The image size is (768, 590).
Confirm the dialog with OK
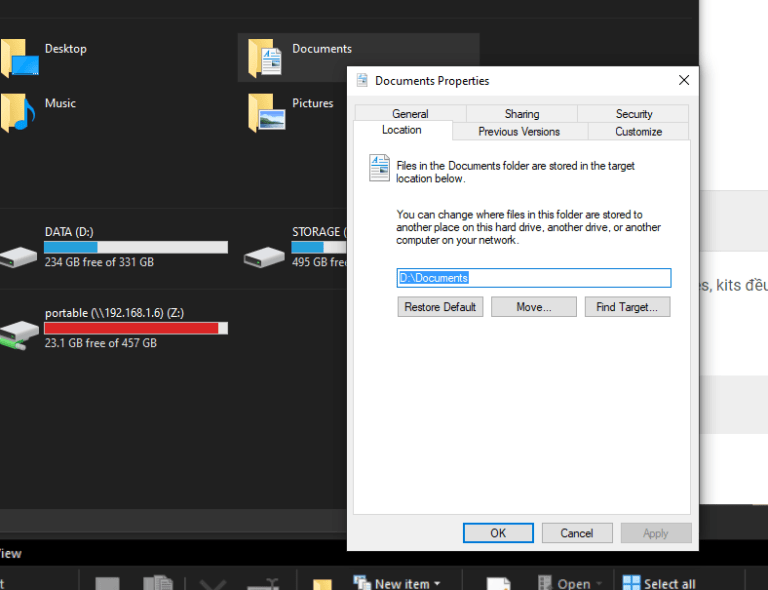pos(498,533)
